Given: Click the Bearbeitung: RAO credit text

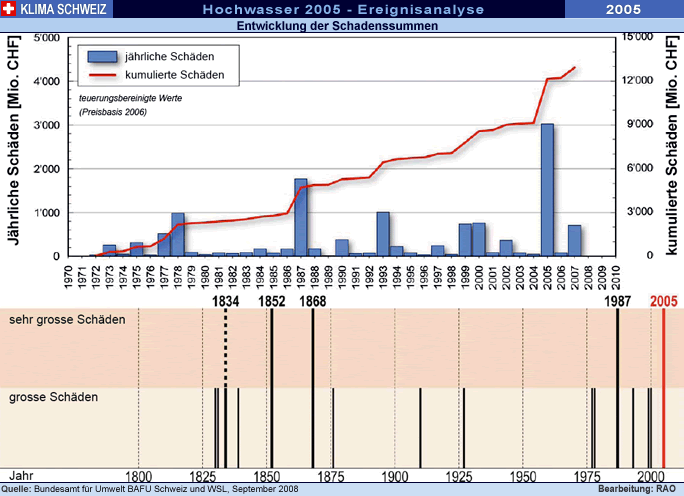Looking at the screenshot, I should (639, 490).
